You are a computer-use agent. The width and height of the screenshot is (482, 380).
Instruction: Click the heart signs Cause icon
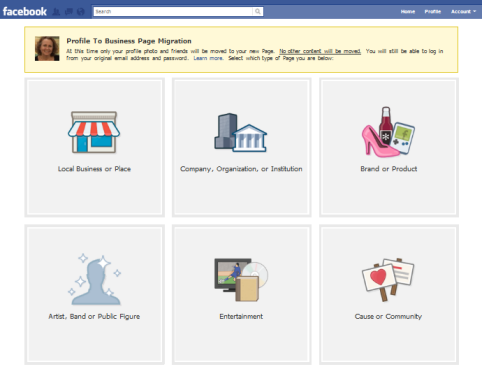click(388, 280)
